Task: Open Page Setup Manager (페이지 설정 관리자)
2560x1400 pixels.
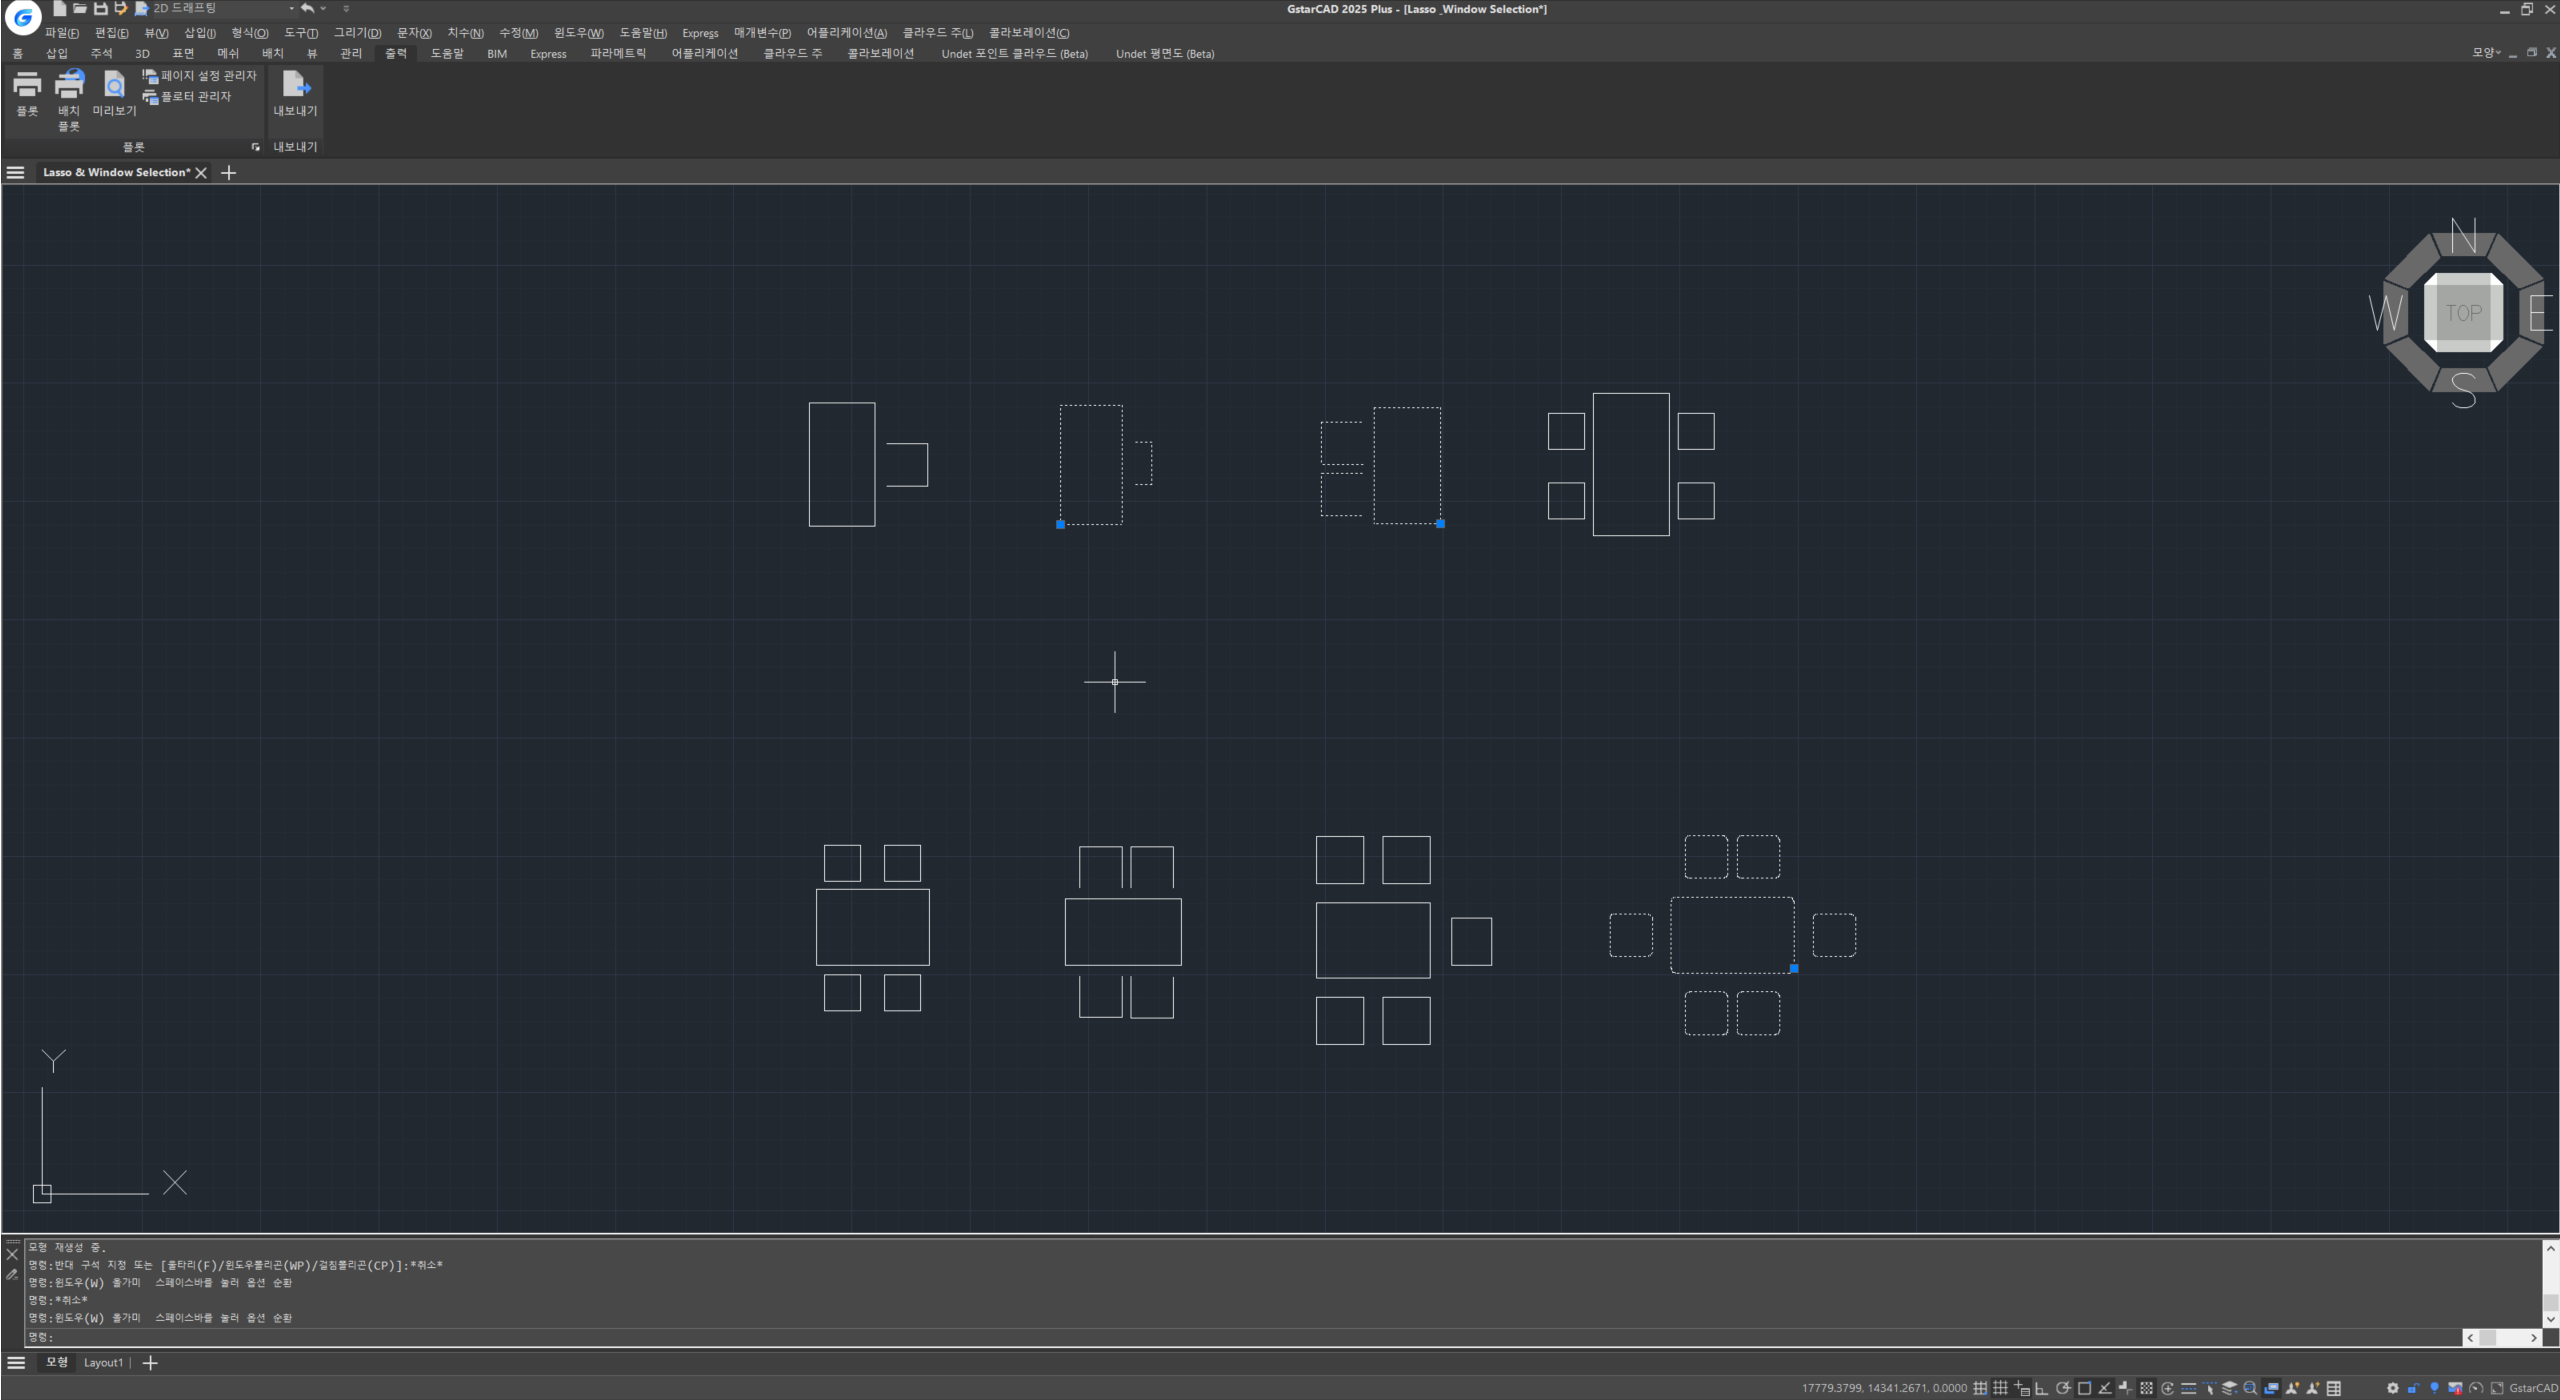Action: [199, 76]
